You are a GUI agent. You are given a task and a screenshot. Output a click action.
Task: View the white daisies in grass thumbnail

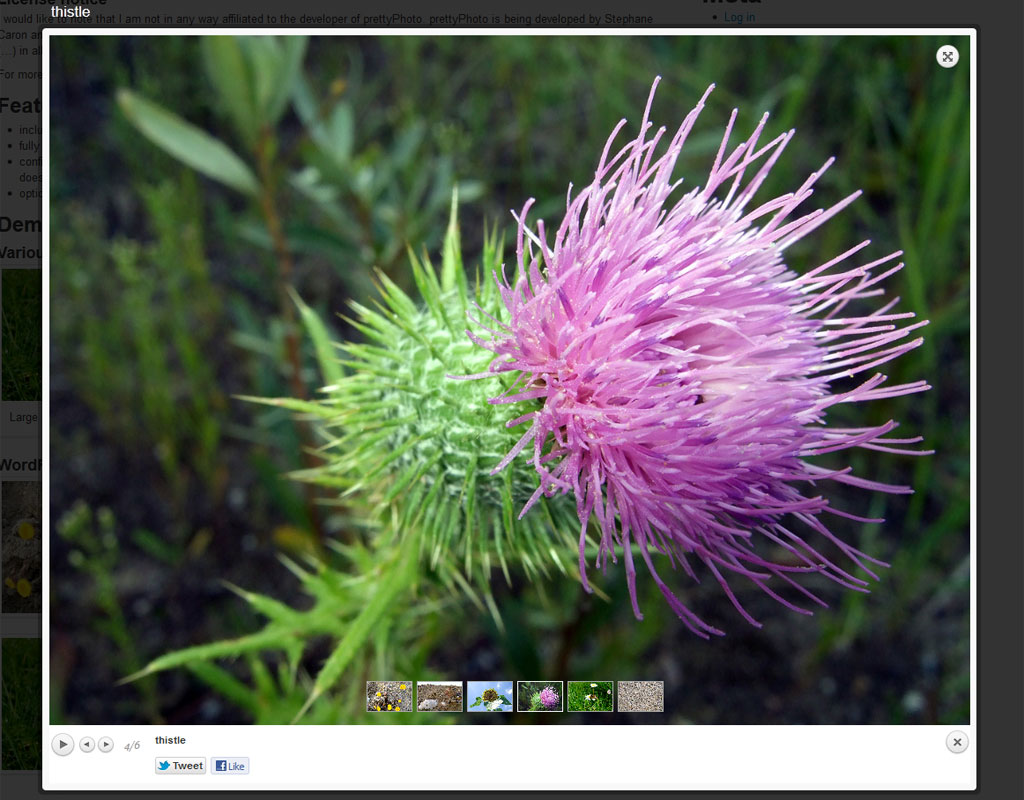click(590, 696)
